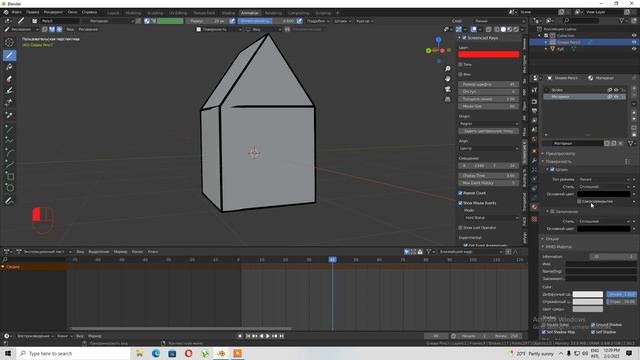Image resolution: width=640 pixels, height=360 pixels.
Task: Click the pan hand viewport icon
Action: (x=448, y=79)
